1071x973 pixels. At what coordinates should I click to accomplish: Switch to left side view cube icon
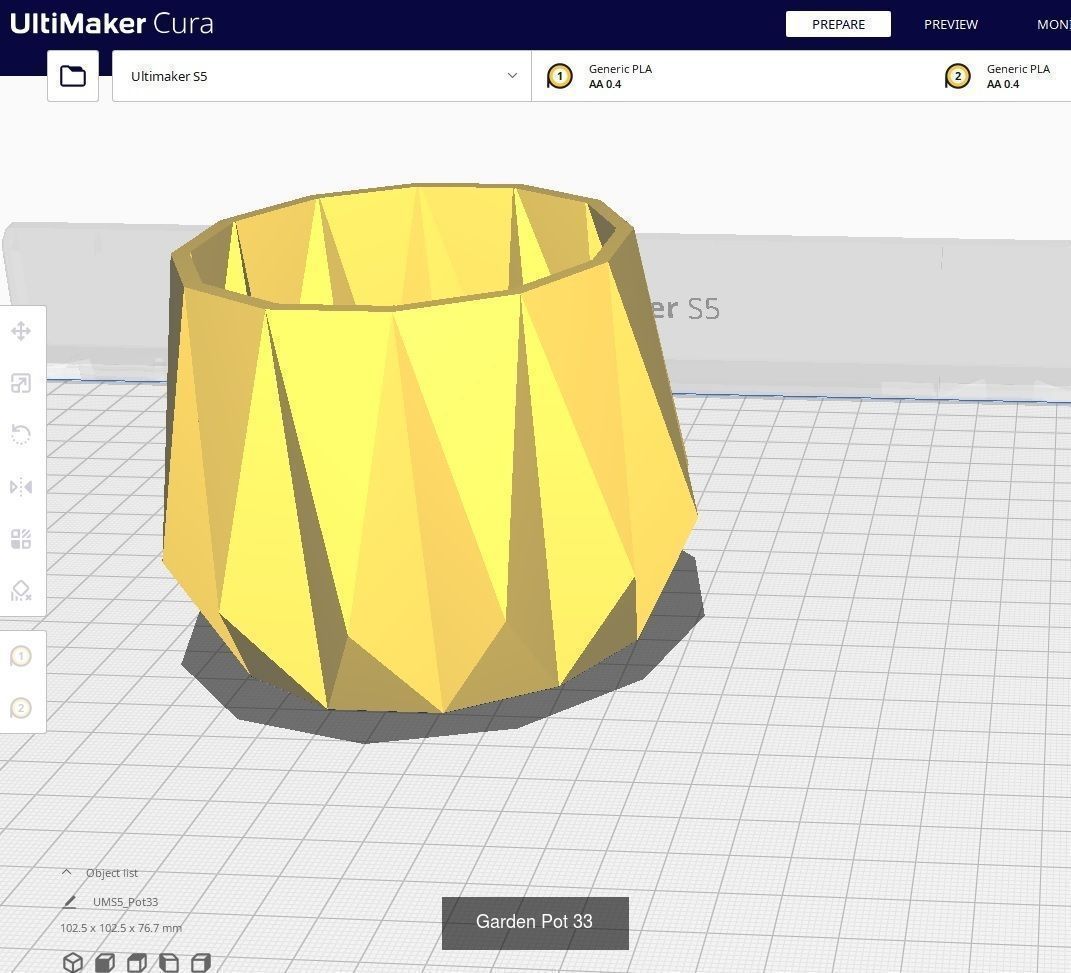coord(169,962)
